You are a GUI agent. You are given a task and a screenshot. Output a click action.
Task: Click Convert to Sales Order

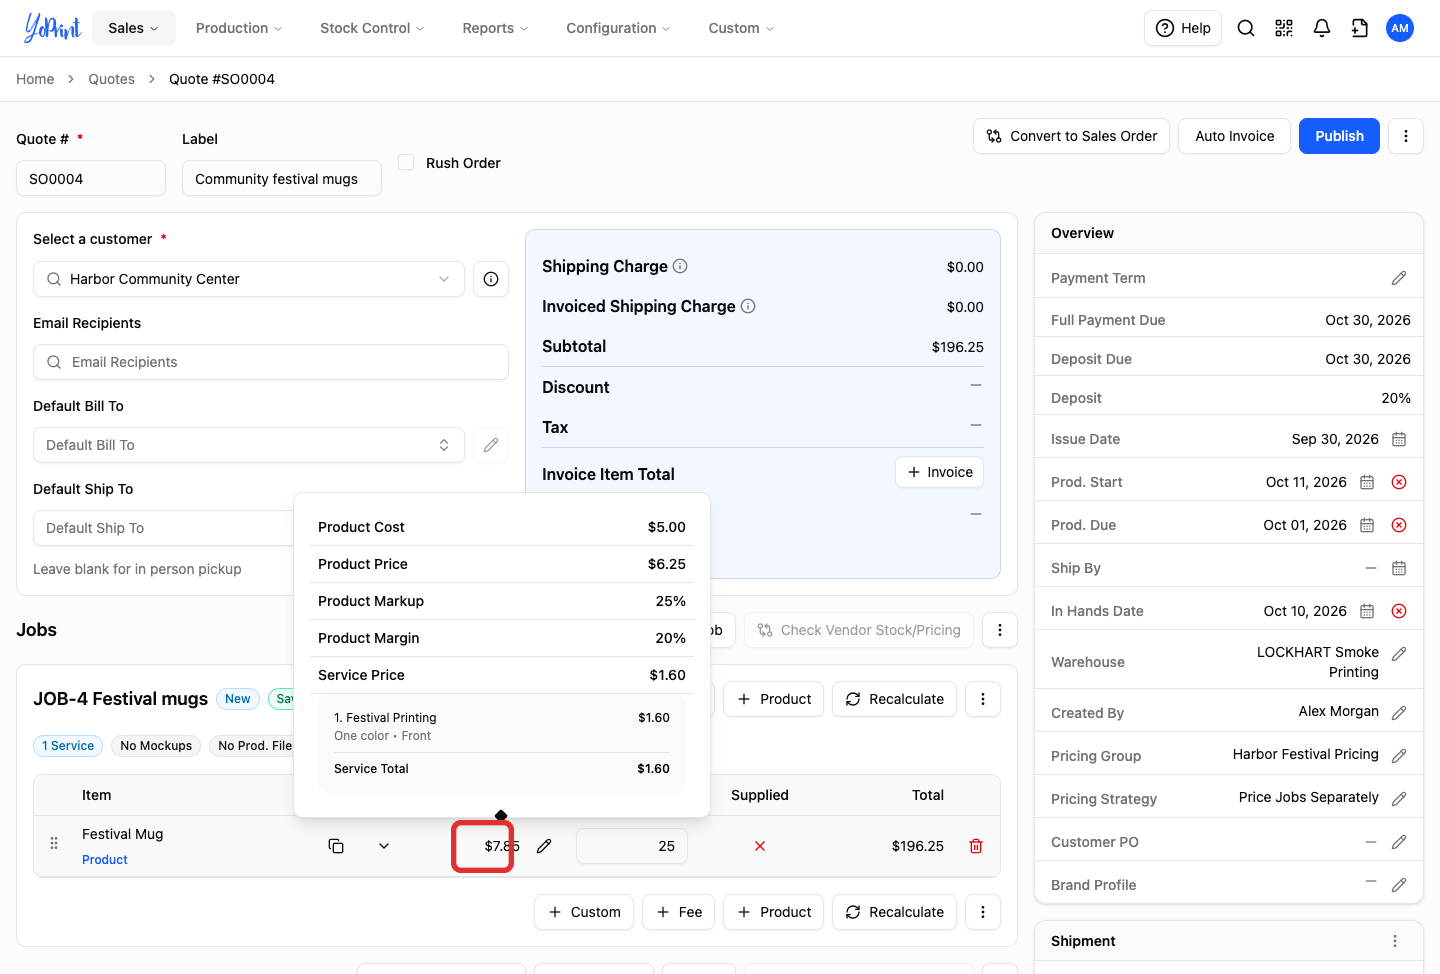click(1071, 136)
